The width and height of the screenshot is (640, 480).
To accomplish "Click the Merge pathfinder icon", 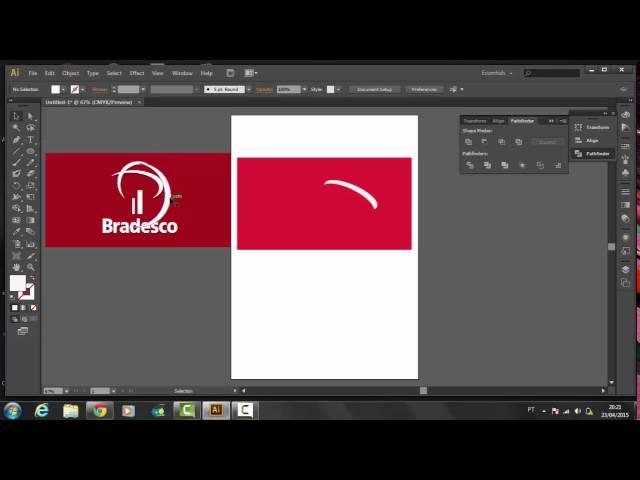I will point(505,165).
